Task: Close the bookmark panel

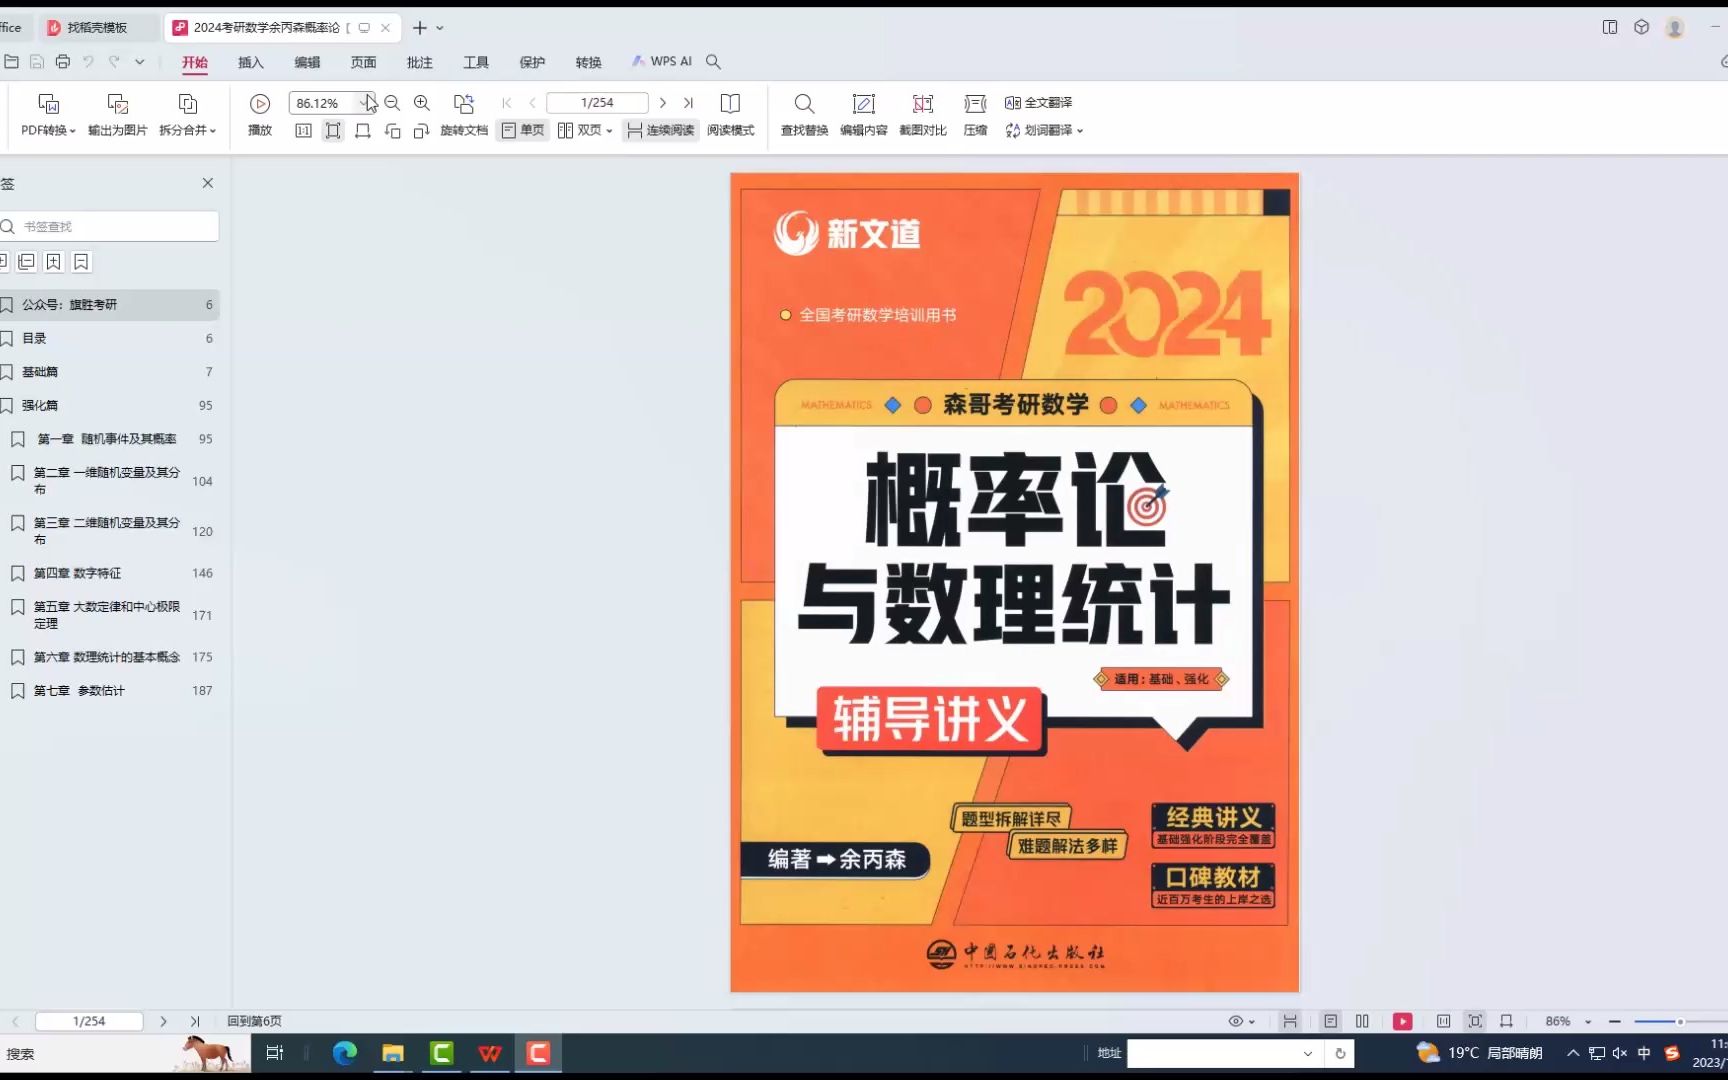Action: [208, 183]
